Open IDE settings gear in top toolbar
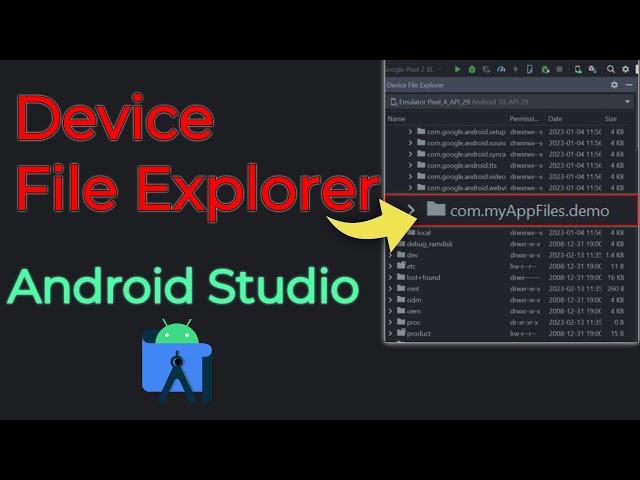 coord(625,69)
